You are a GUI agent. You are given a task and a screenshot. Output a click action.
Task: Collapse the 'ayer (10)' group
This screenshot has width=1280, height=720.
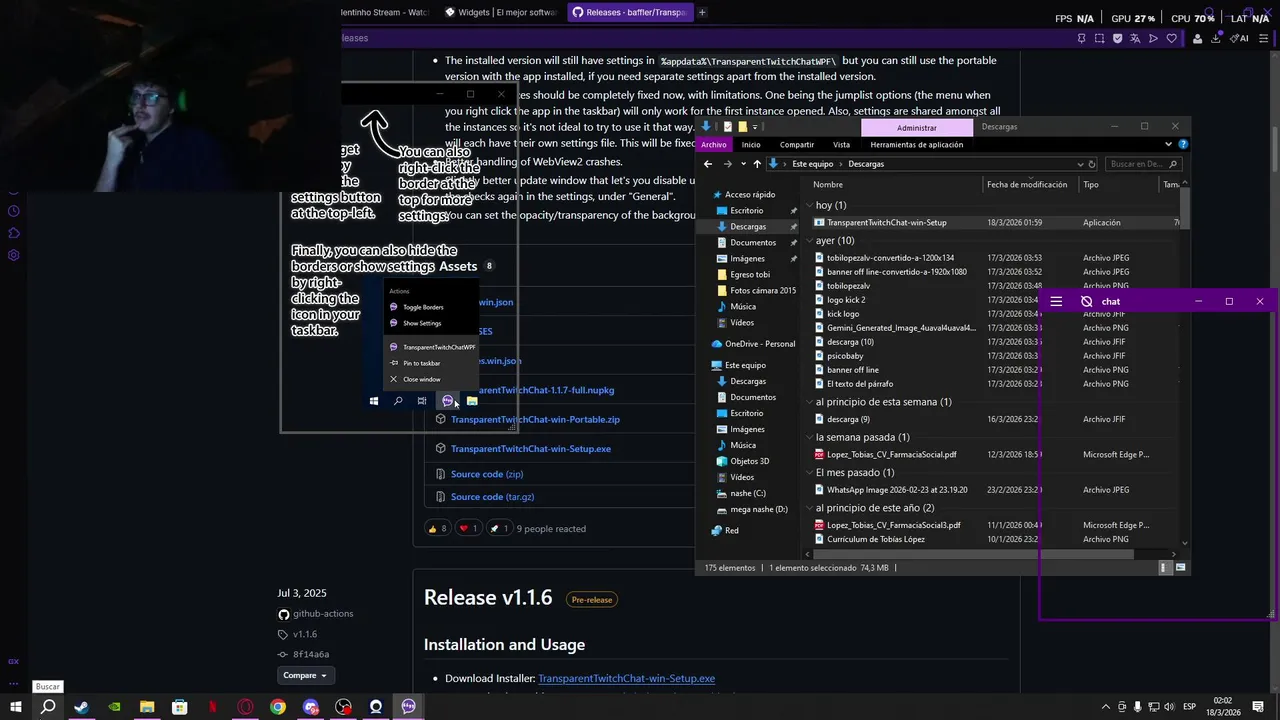[x=809, y=241]
